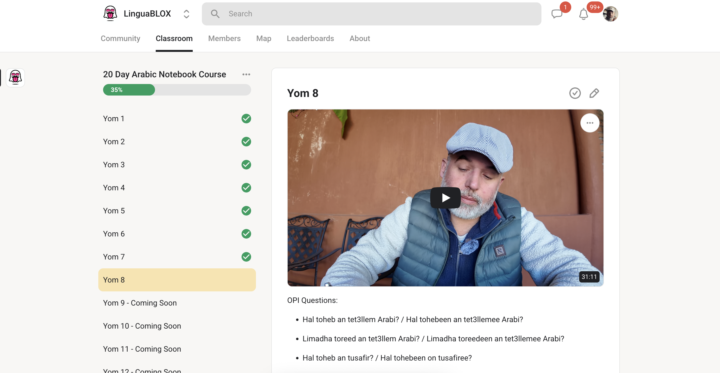Screen dimensions: 720x373
Task: Open Yom 9 - Coming Soon
Action: point(177,303)
